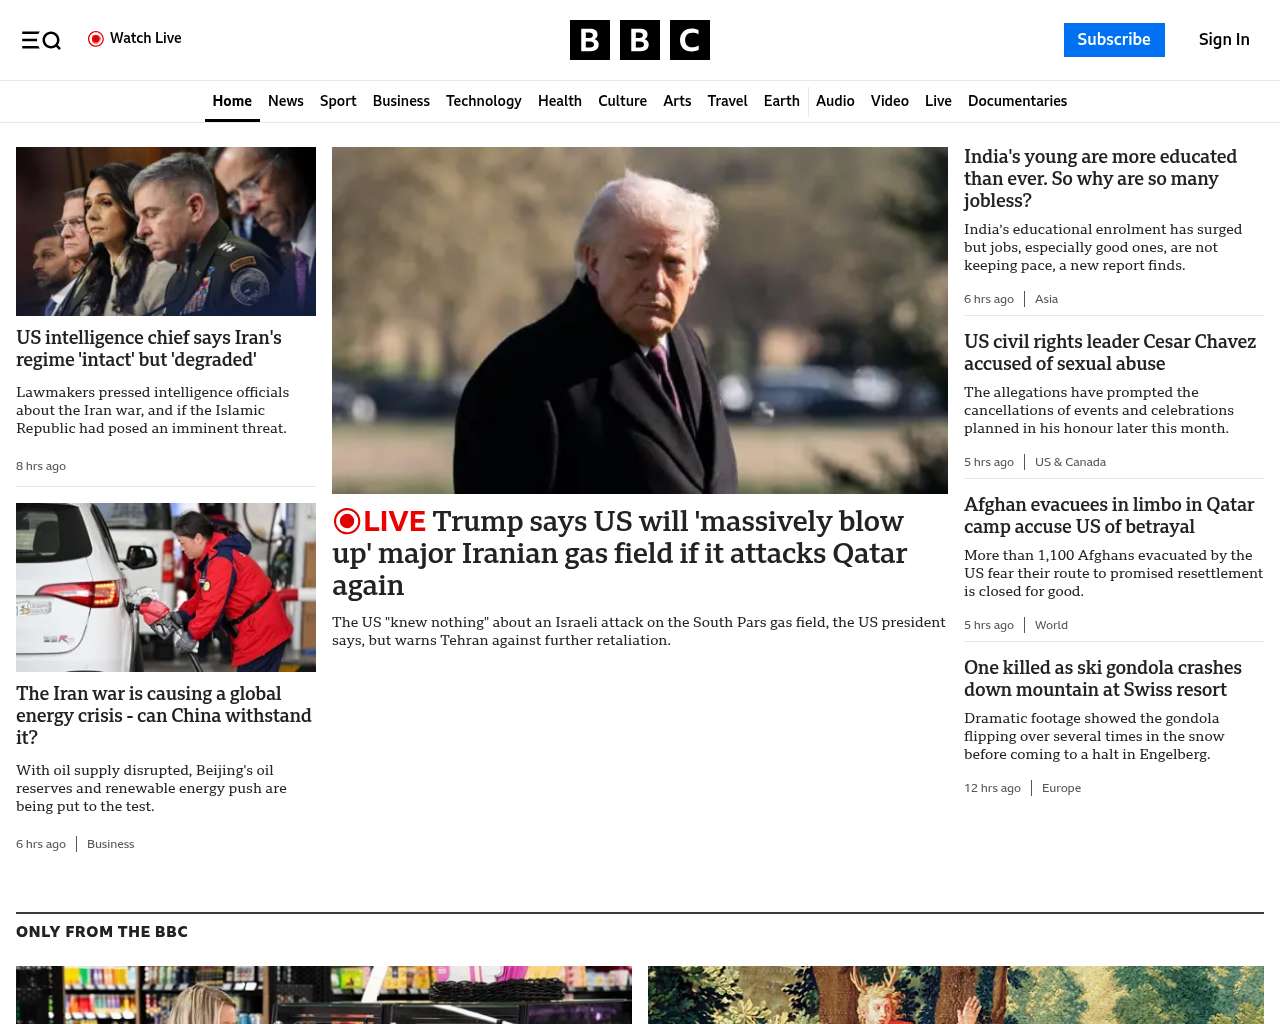
Task: Click the '12 hrs ago' timestamp
Action: [992, 788]
